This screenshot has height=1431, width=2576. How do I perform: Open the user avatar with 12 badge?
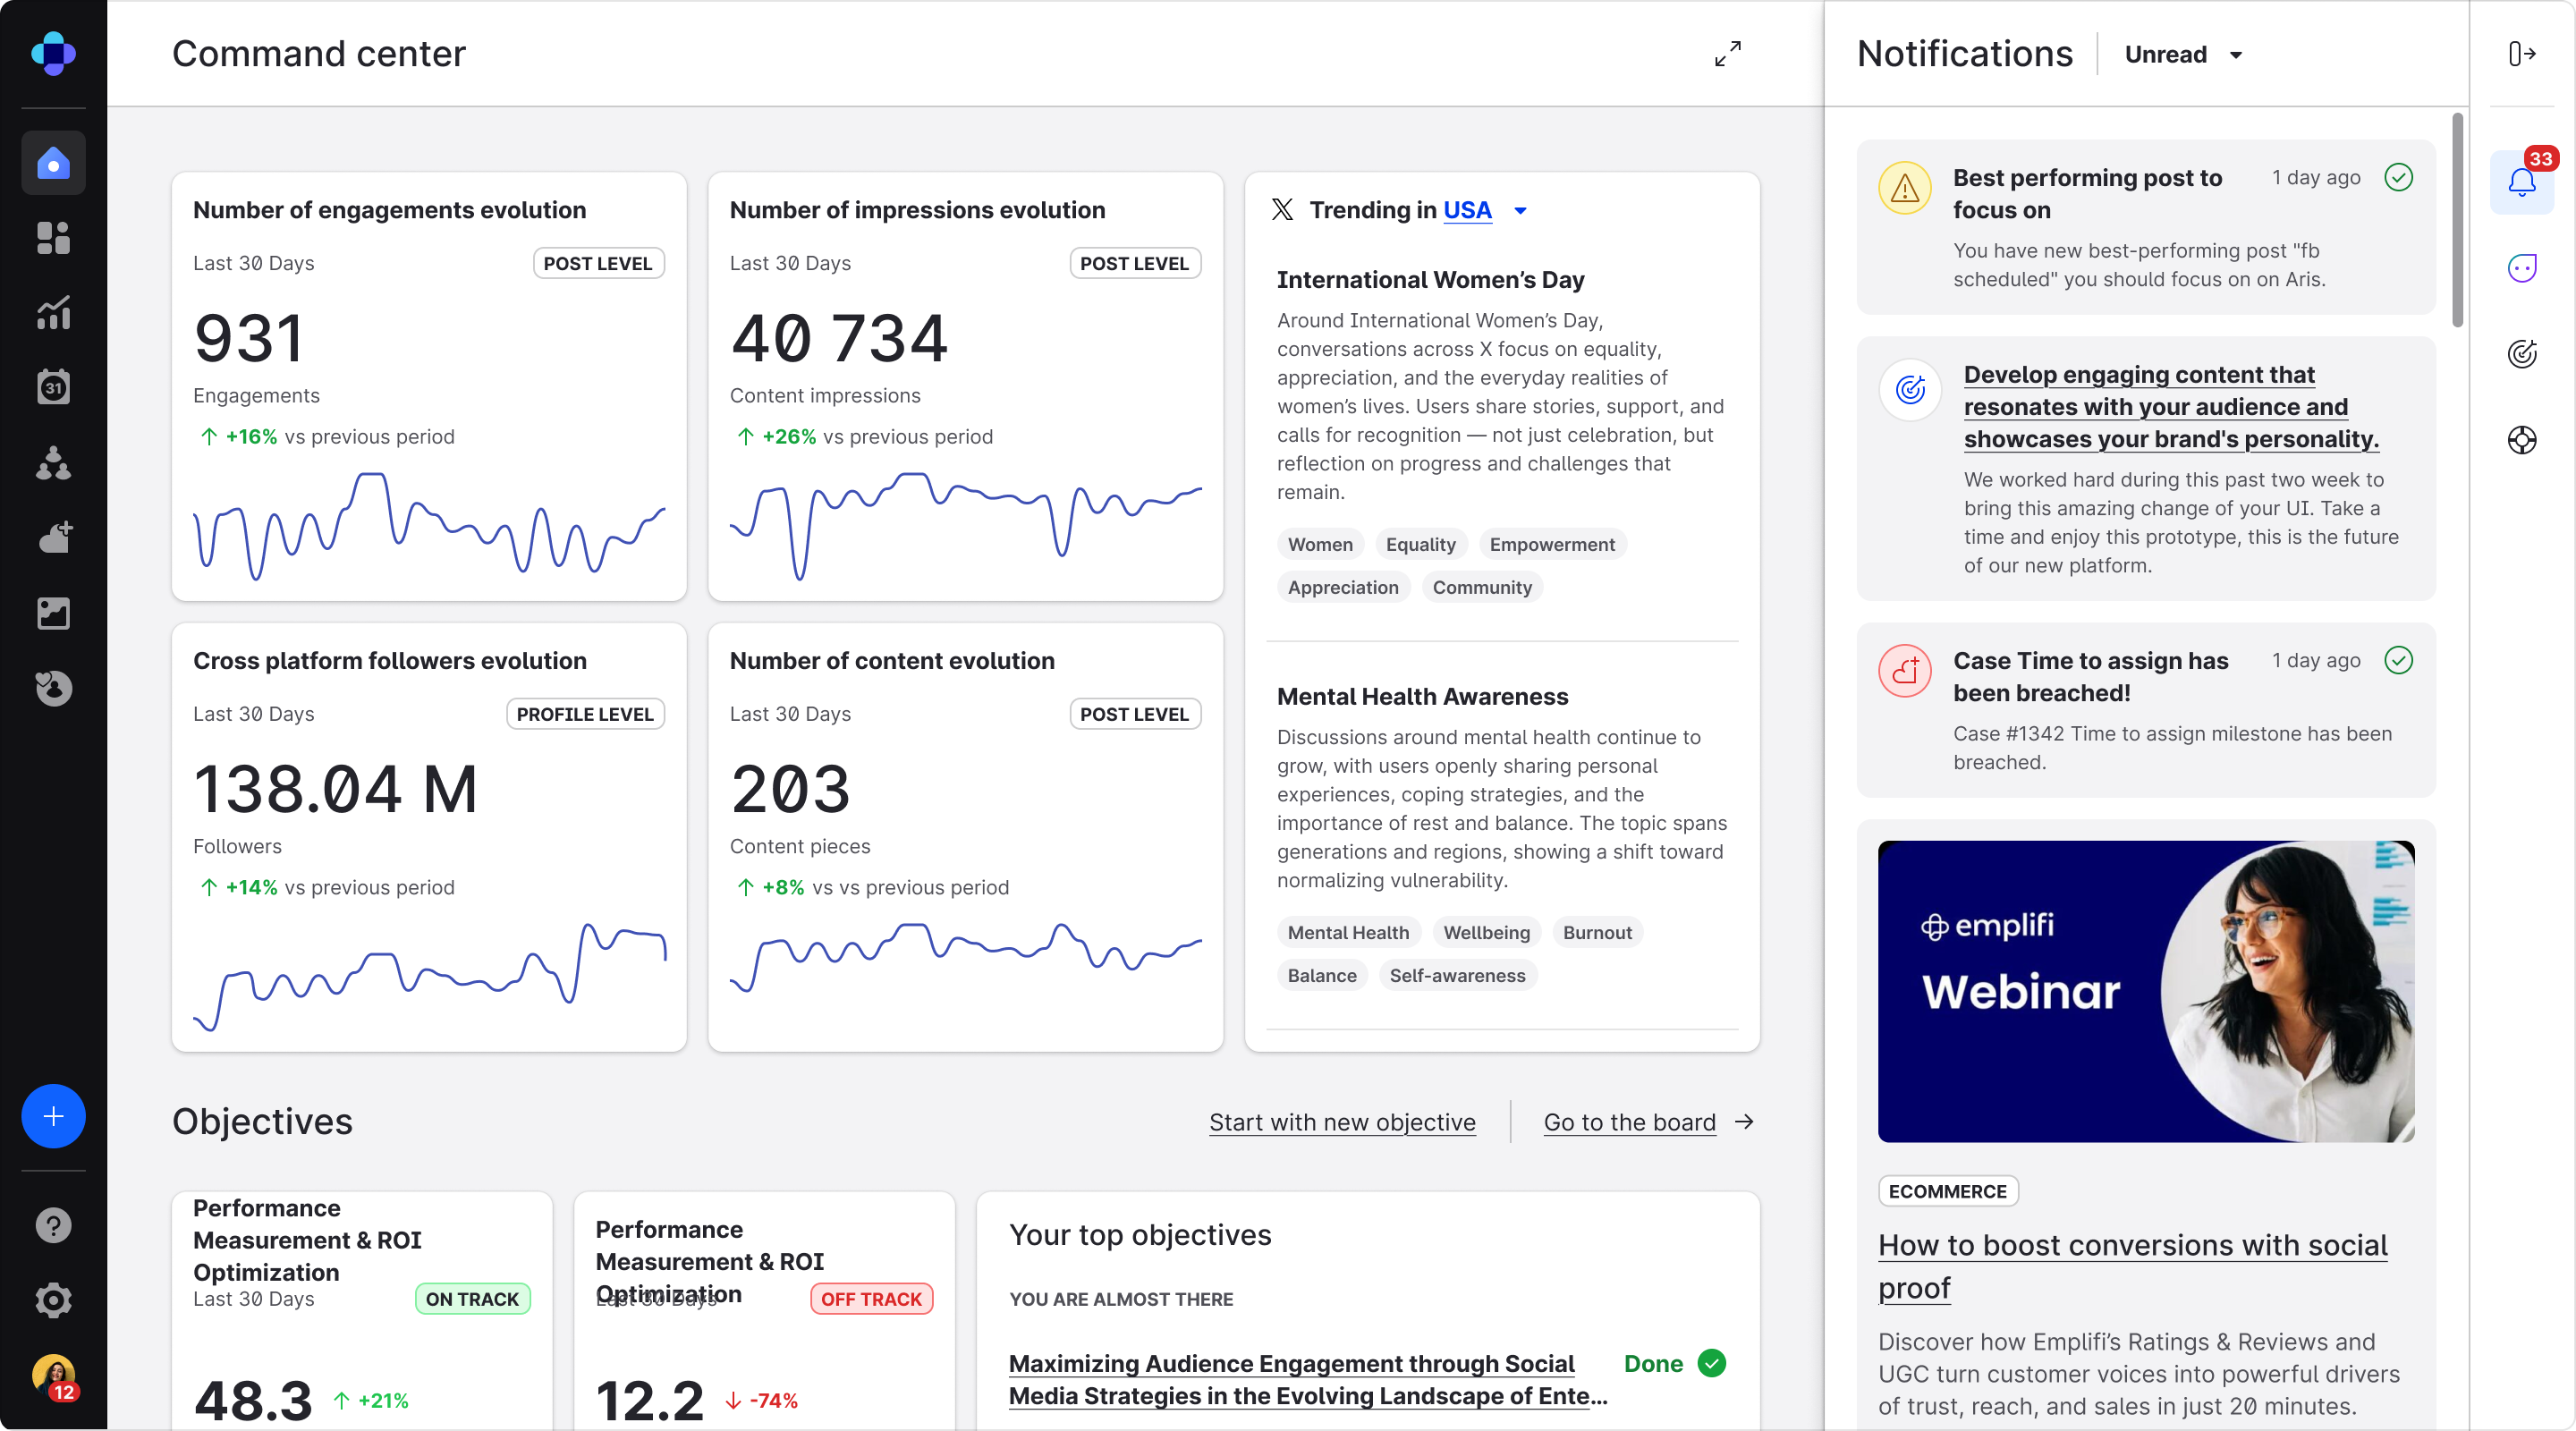[x=55, y=1377]
